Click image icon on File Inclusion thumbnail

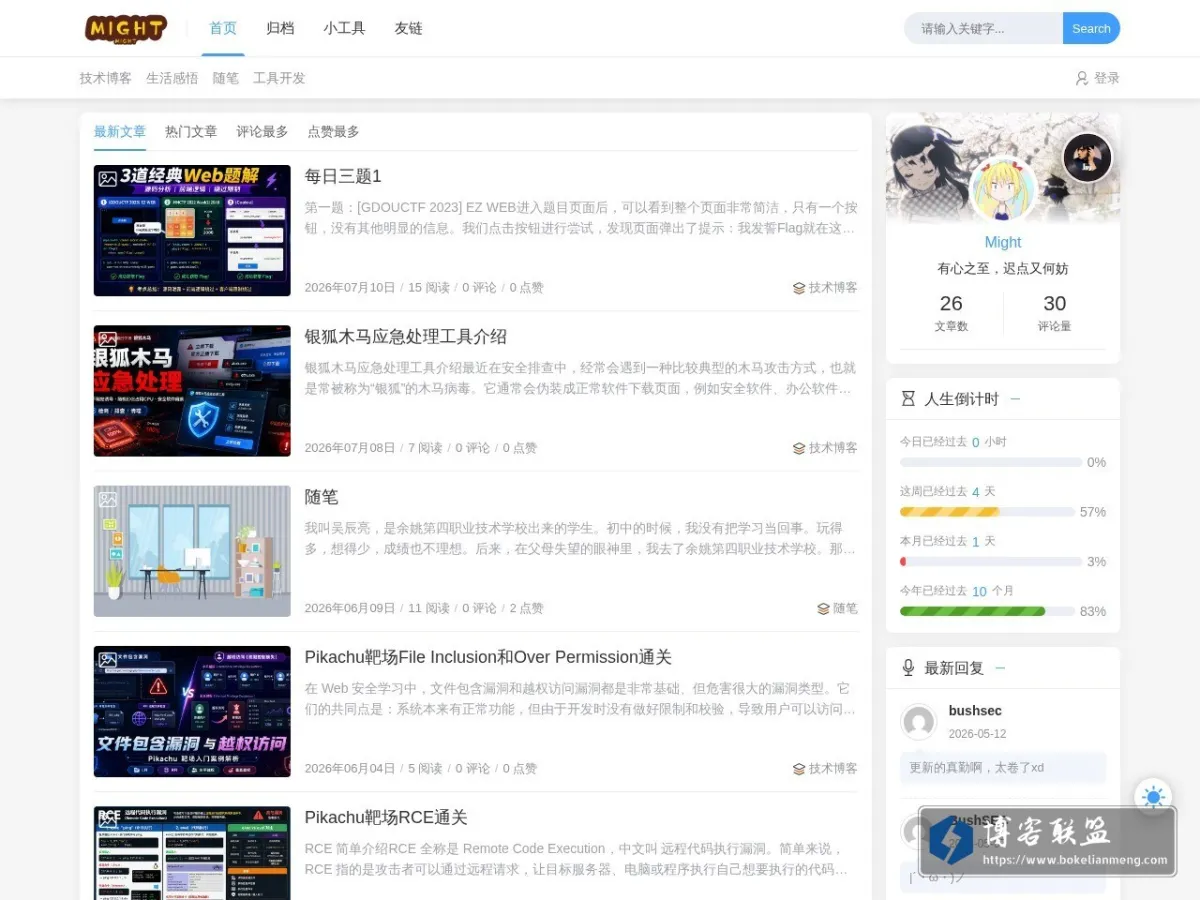click(108, 659)
